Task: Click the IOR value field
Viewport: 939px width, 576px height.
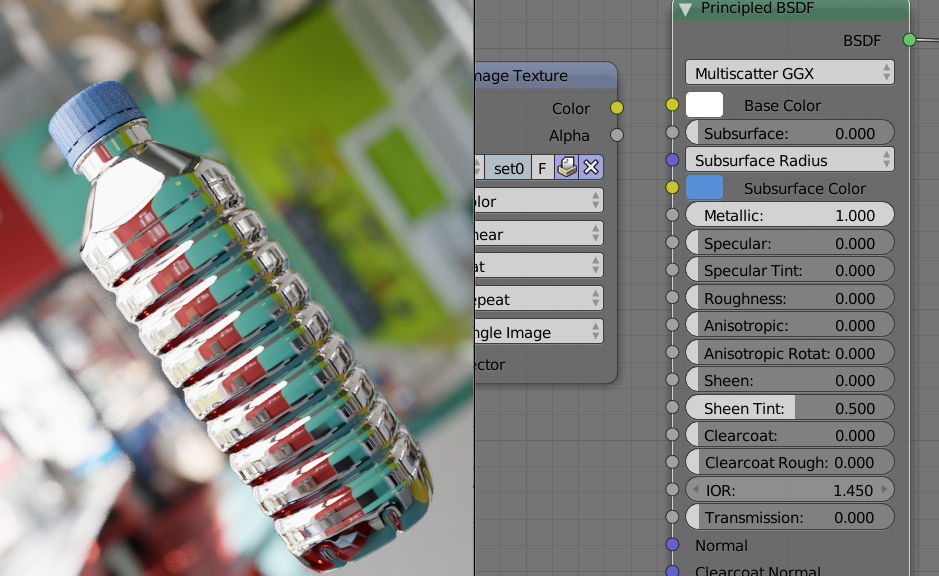Action: (789, 490)
